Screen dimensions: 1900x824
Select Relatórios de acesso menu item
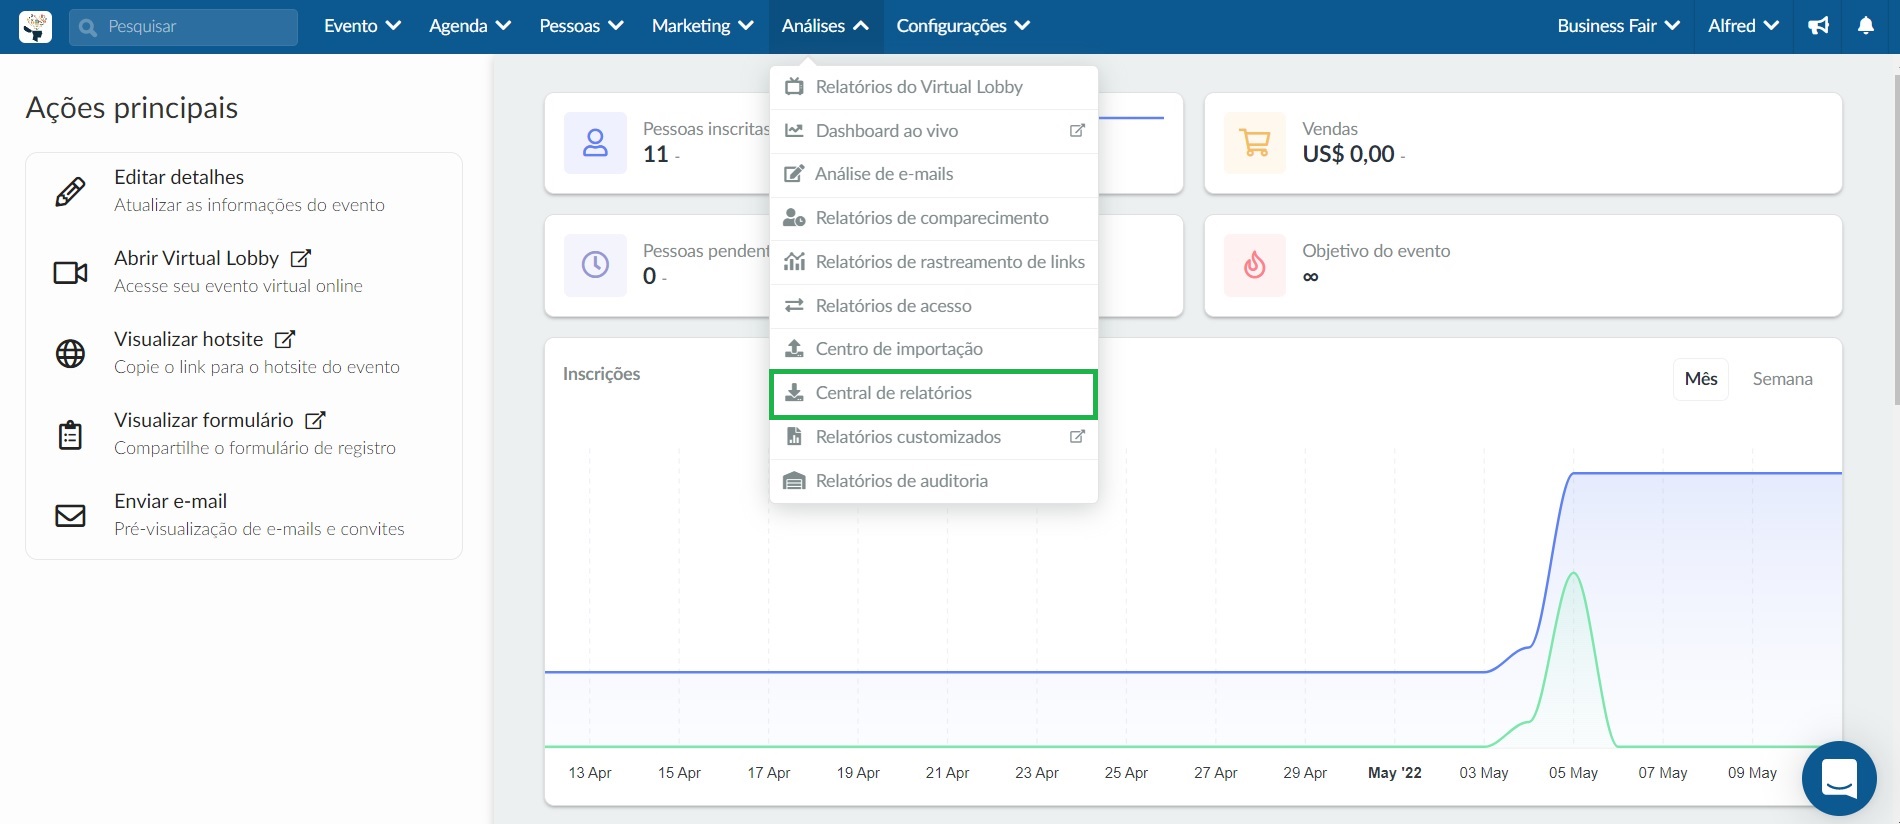(x=934, y=306)
